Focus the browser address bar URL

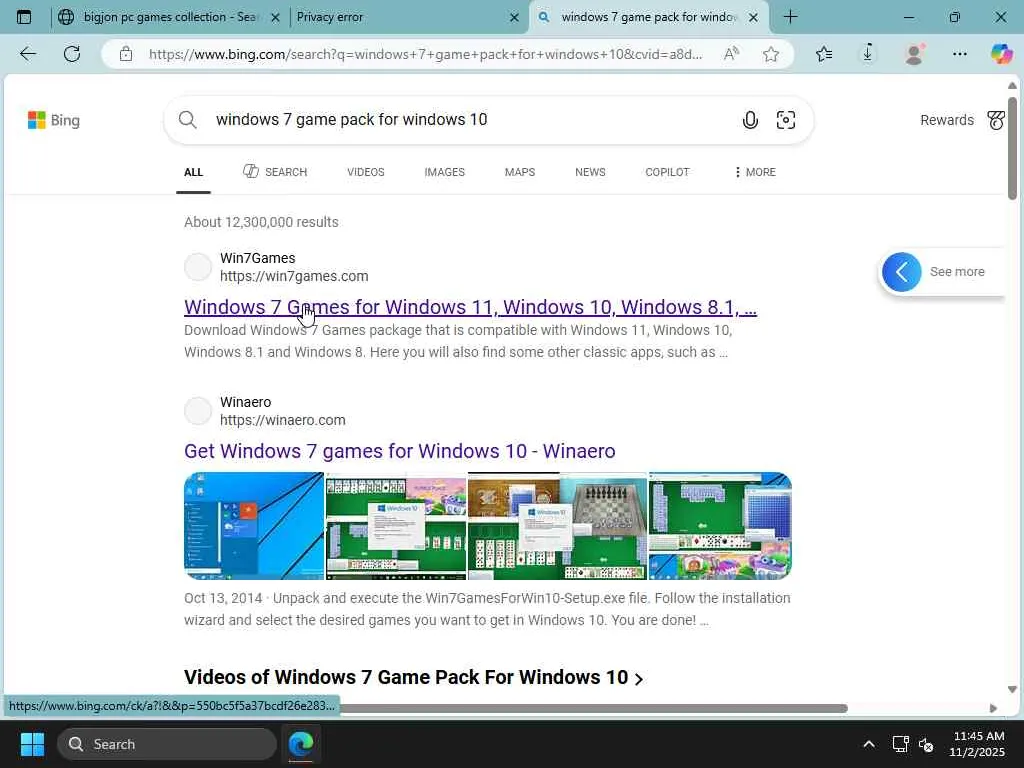[x=425, y=54]
